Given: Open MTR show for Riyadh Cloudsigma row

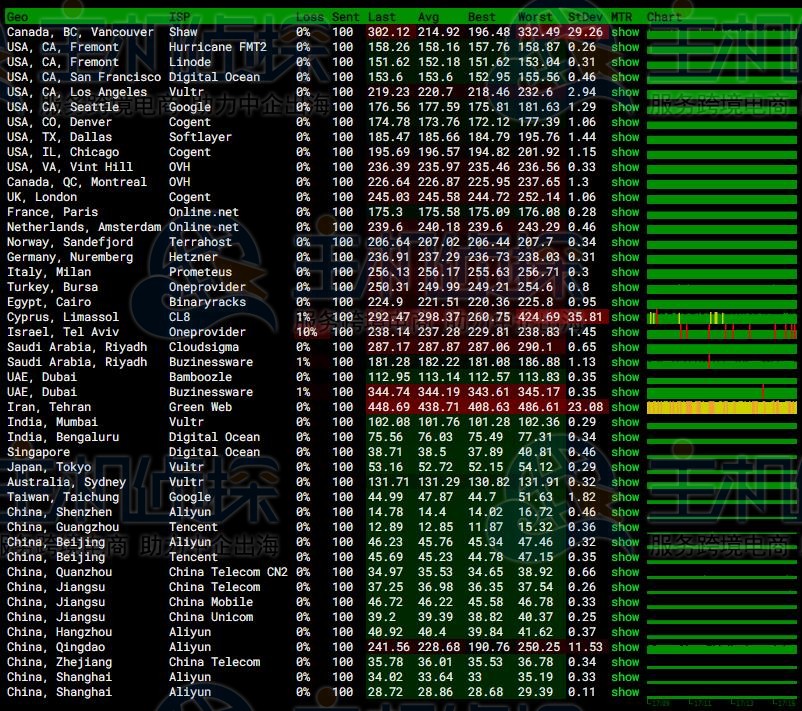Looking at the screenshot, I should [x=625, y=347].
